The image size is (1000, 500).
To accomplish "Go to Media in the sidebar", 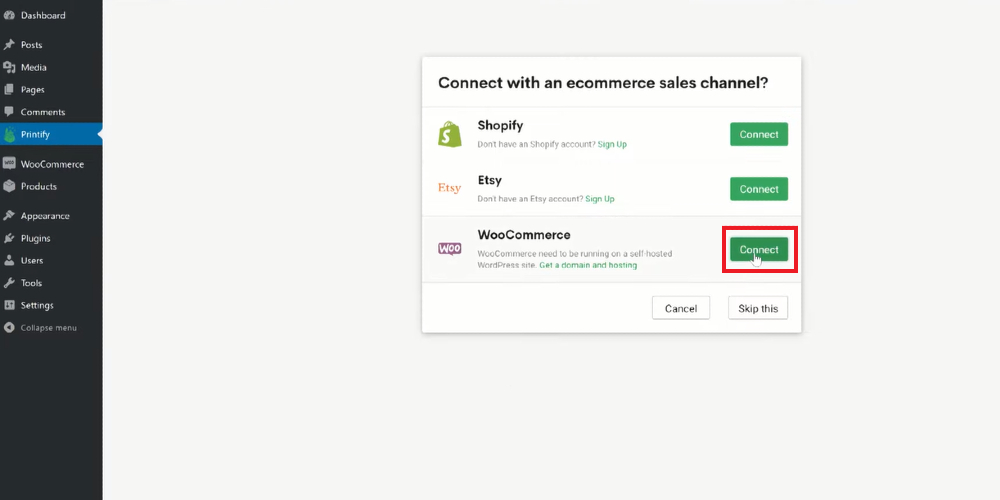I will pyautogui.click(x=51, y=67).
